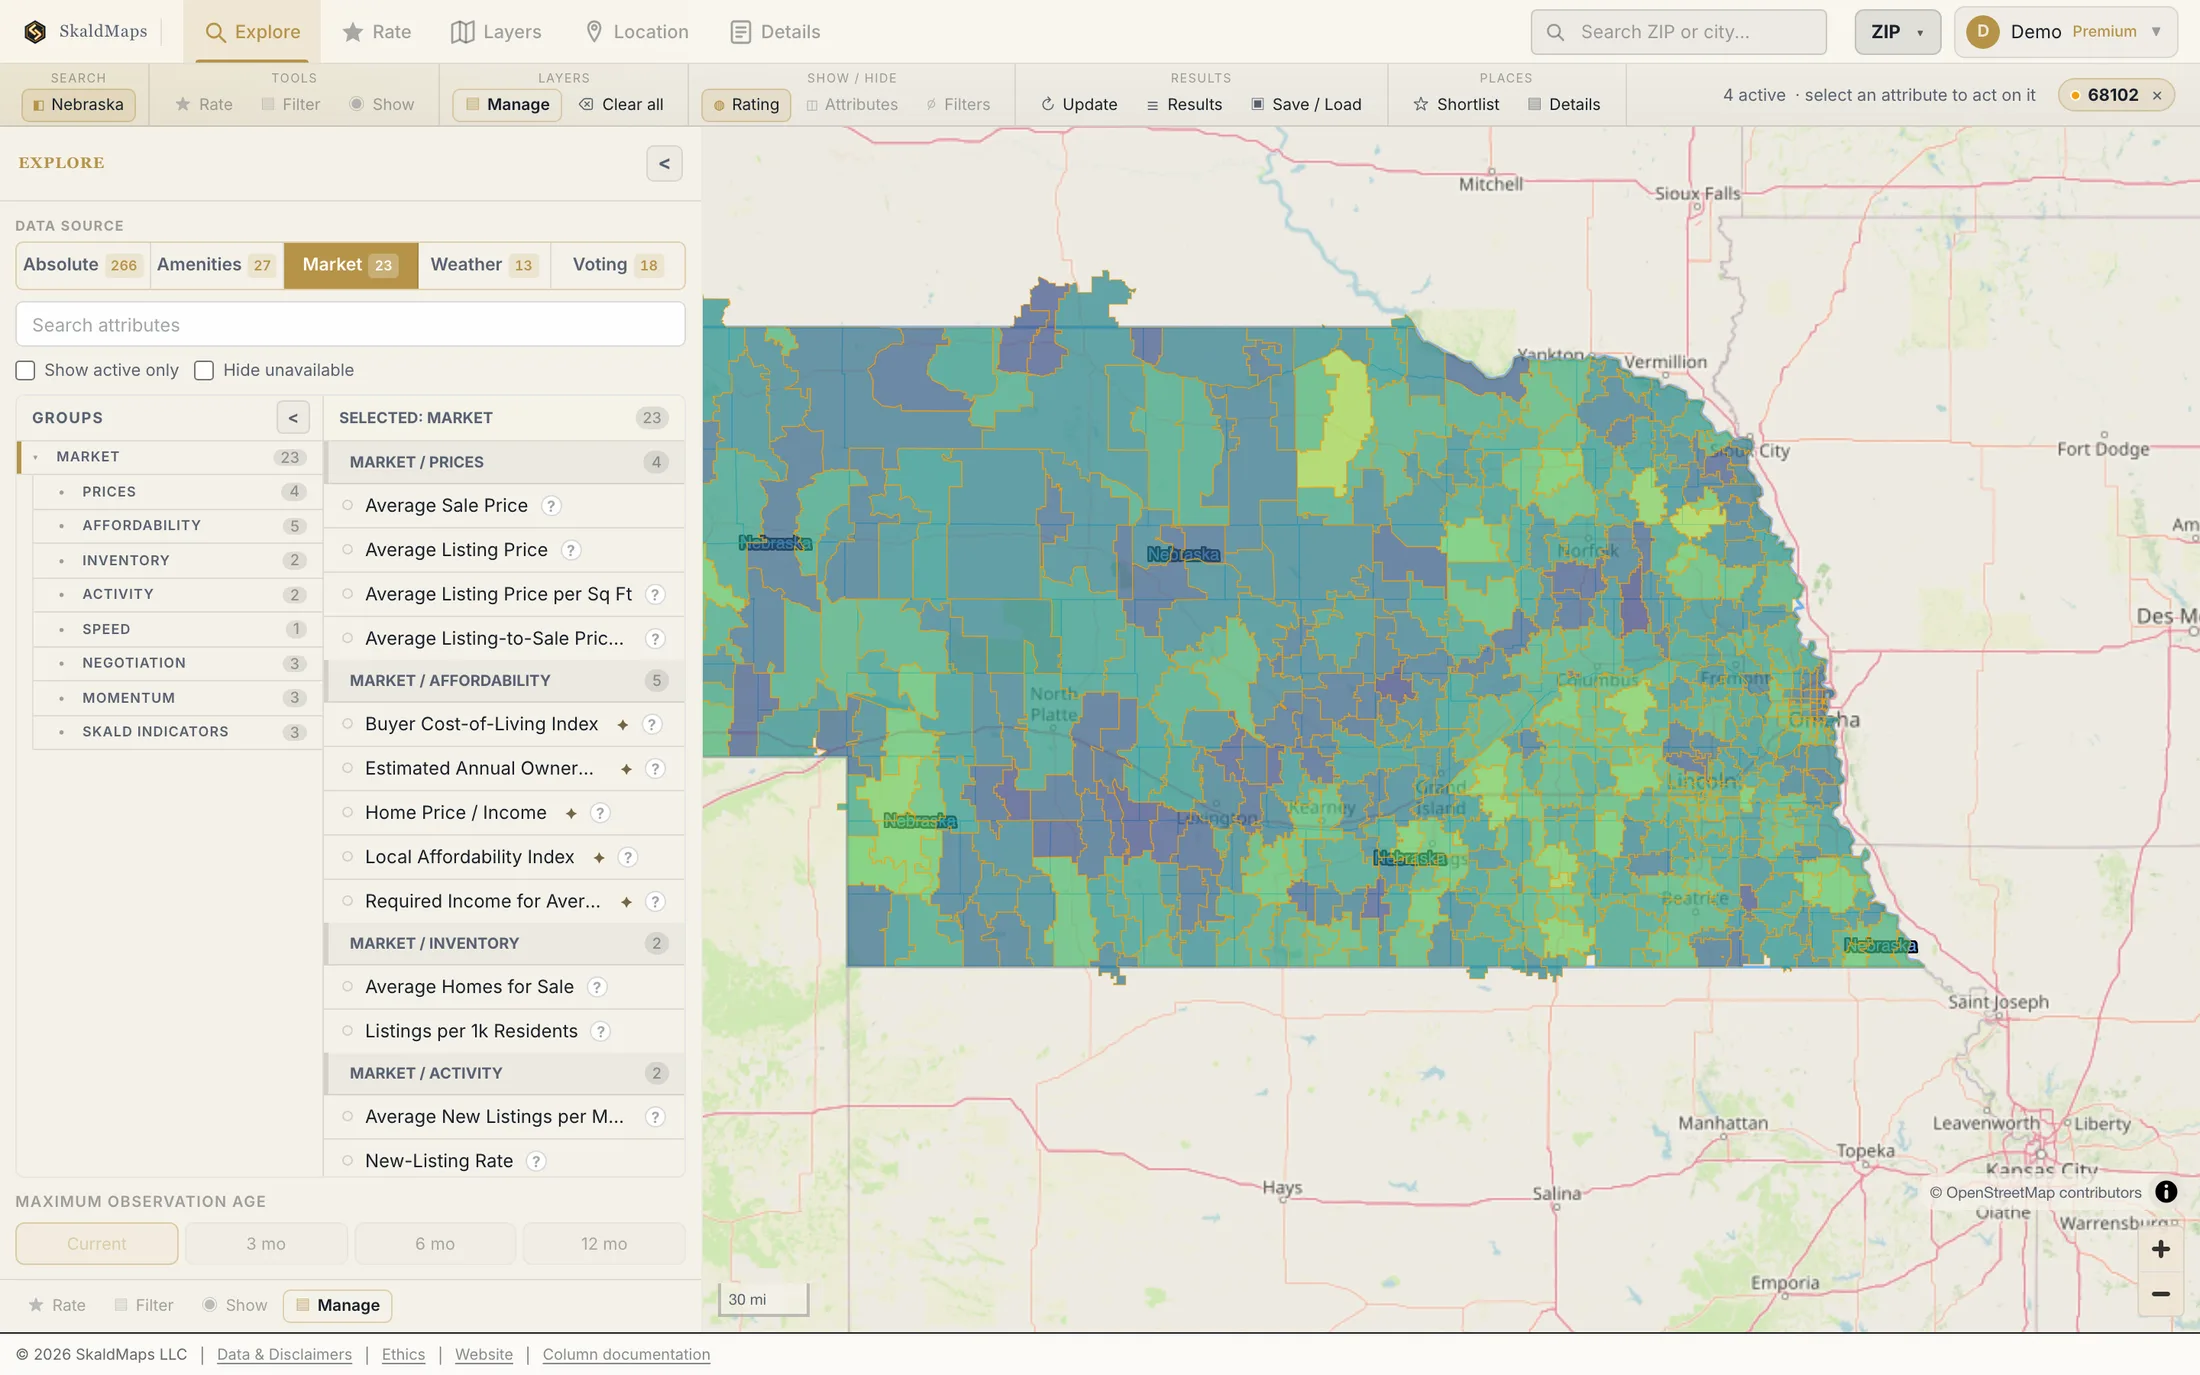Select Voting data source tab
The height and width of the screenshot is (1375, 2200).
click(x=617, y=265)
